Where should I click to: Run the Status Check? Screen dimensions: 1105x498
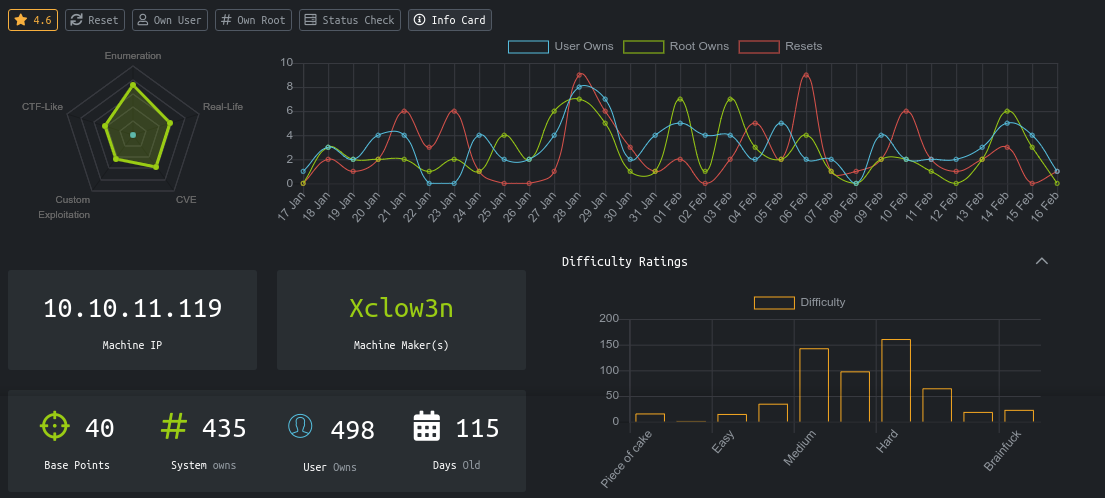tap(350, 20)
